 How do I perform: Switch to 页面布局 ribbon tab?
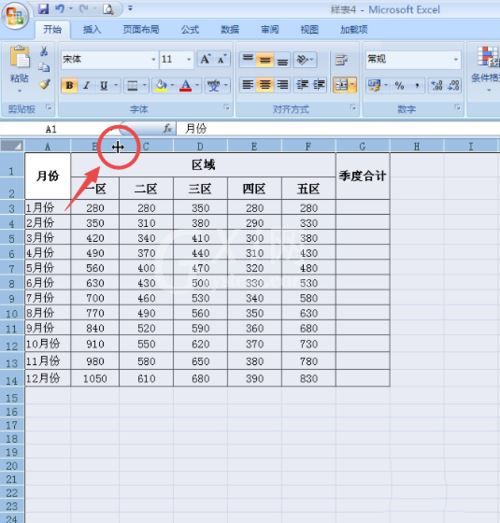(x=141, y=30)
